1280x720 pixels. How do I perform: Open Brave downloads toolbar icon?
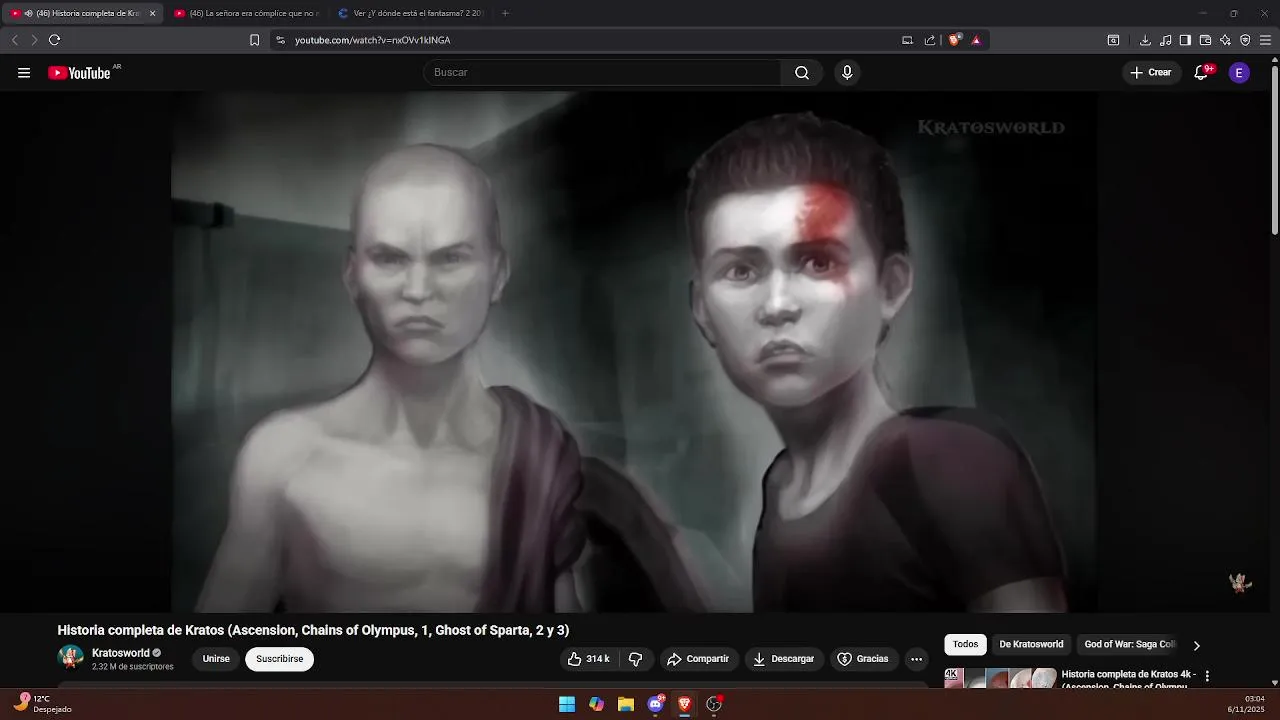coord(1145,40)
